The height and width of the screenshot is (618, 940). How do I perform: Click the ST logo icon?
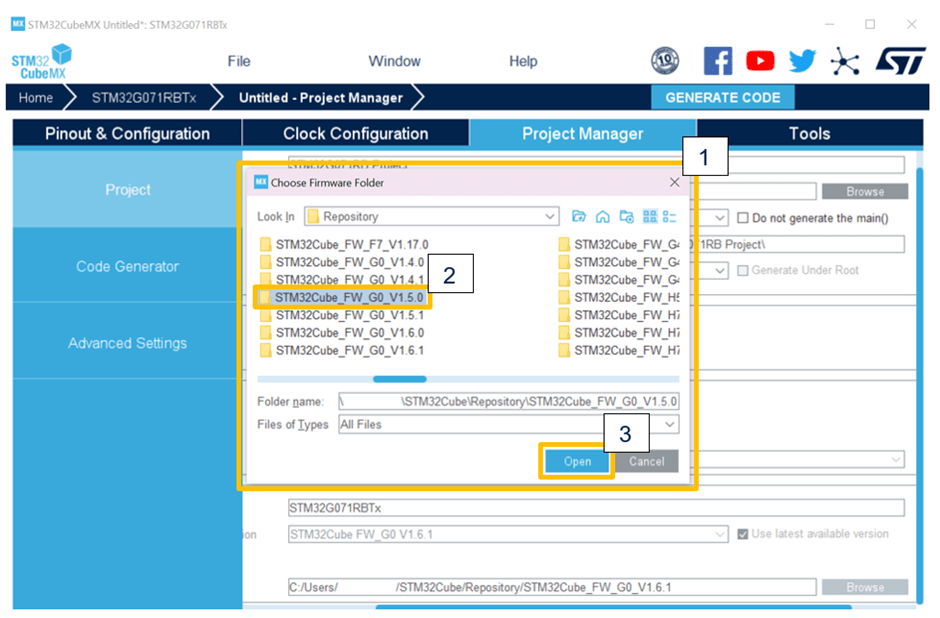tap(900, 61)
